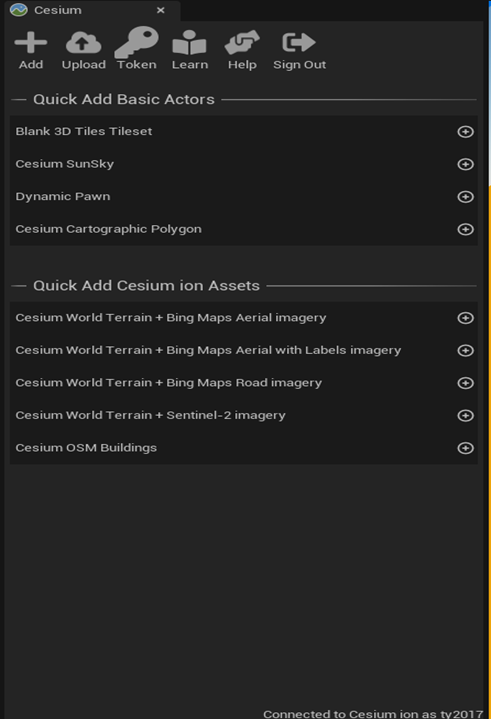The height and width of the screenshot is (719, 491).
Task: Close the Cesium tab
Action: (160, 10)
